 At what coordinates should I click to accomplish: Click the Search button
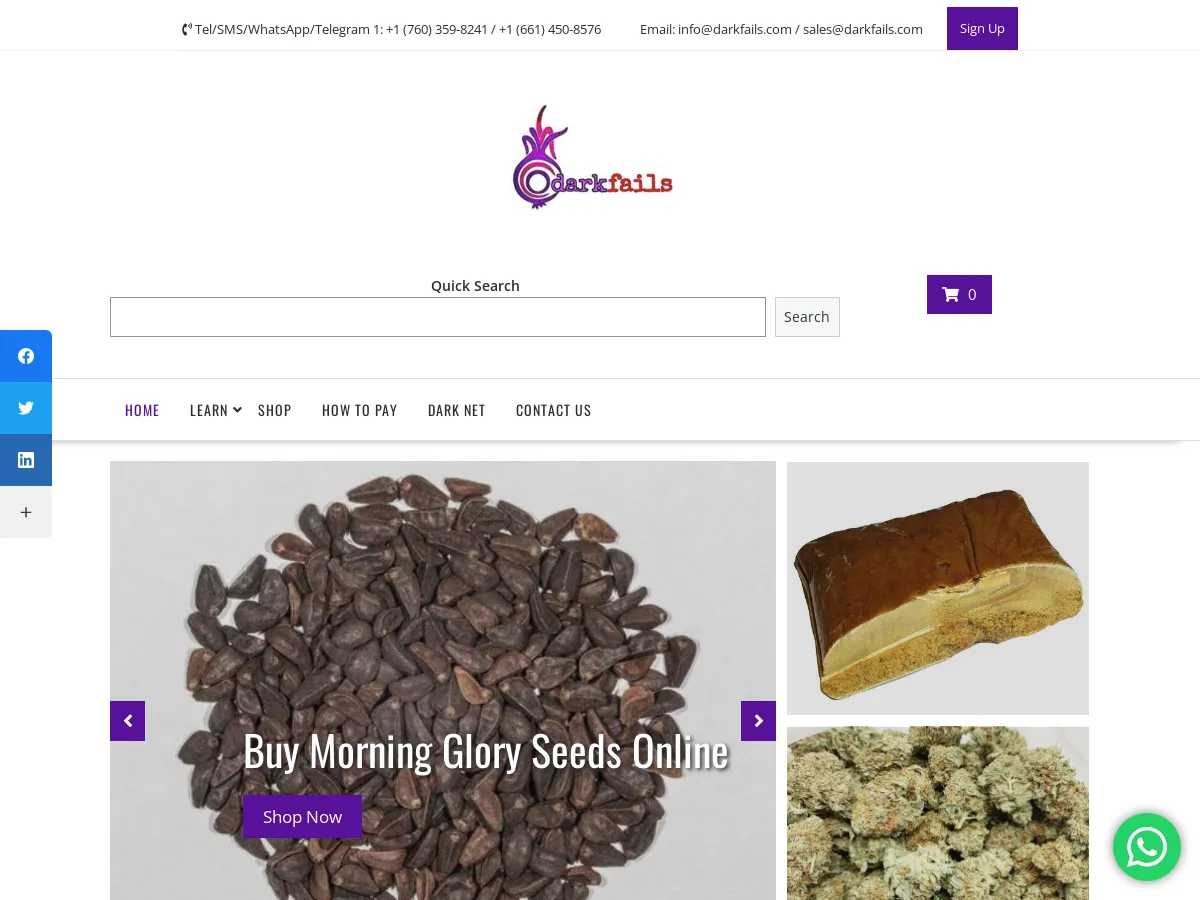[x=807, y=317]
